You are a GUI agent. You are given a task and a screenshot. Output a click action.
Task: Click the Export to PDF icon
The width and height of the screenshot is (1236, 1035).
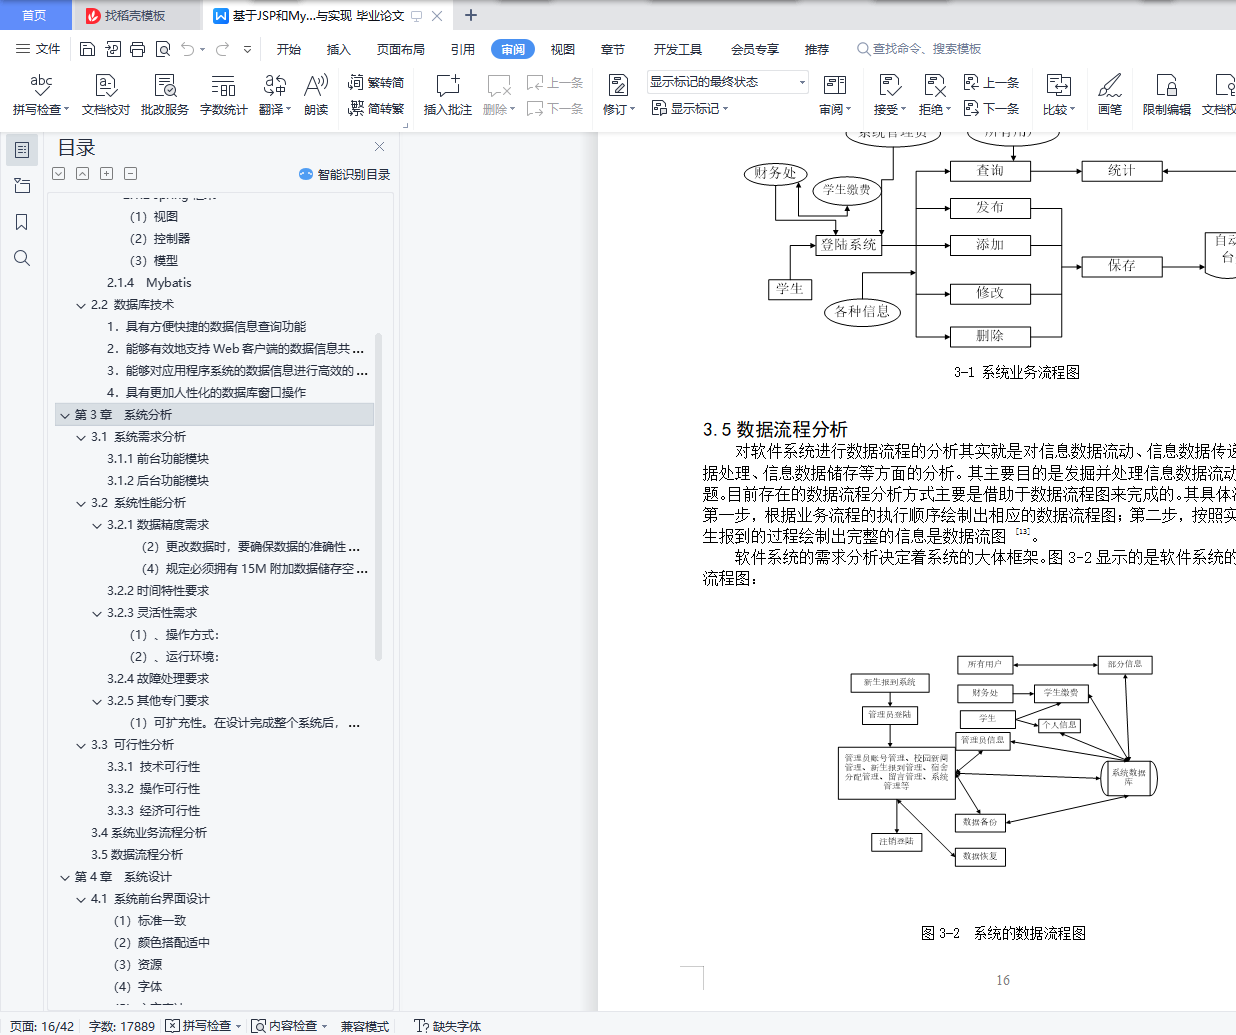(x=112, y=49)
